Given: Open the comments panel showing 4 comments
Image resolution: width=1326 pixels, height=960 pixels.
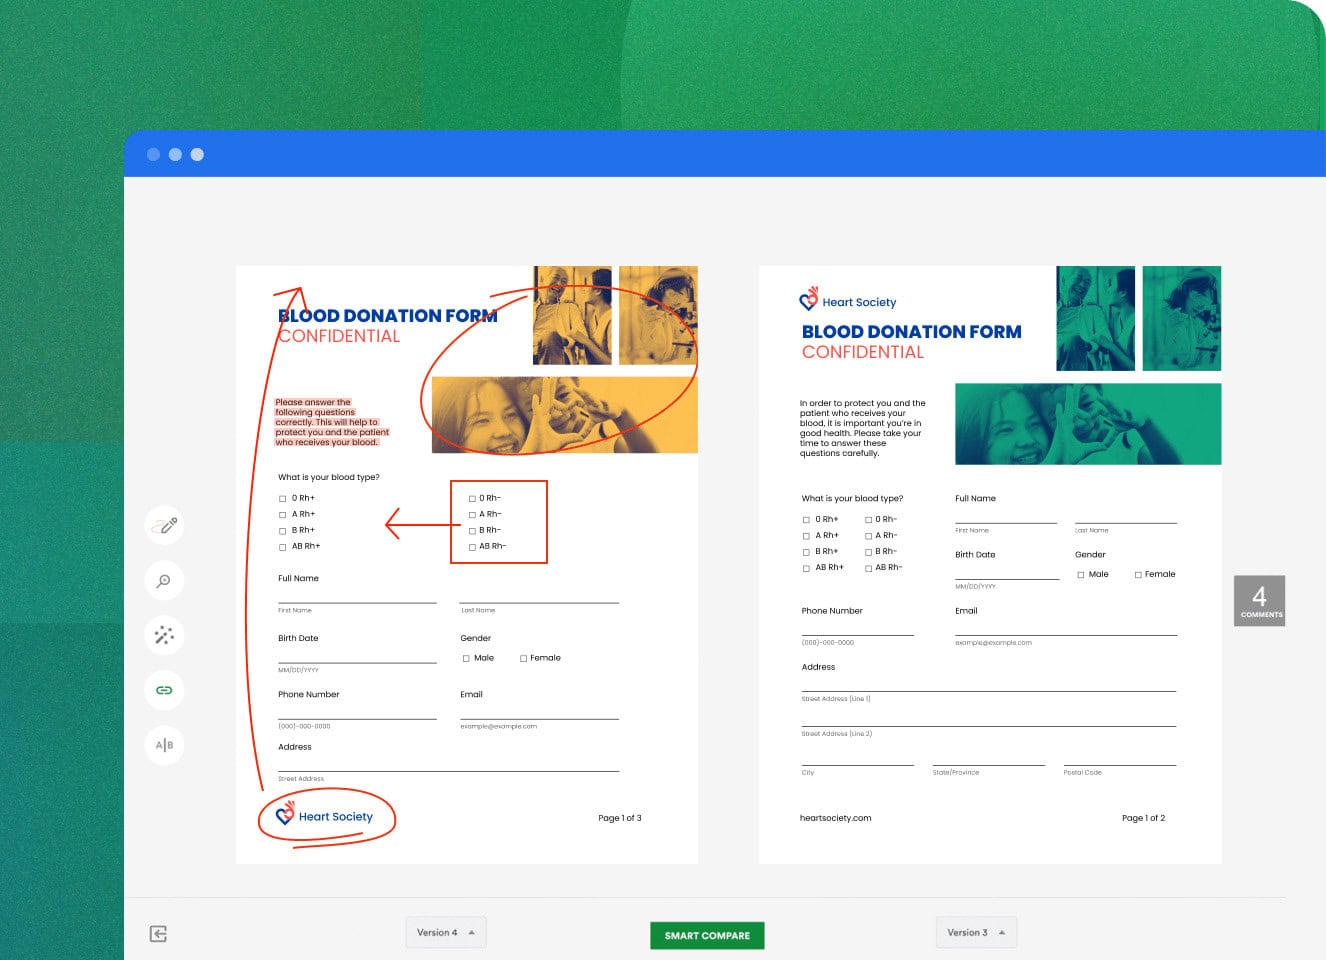Looking at the screenshot, I should 1259,600.
